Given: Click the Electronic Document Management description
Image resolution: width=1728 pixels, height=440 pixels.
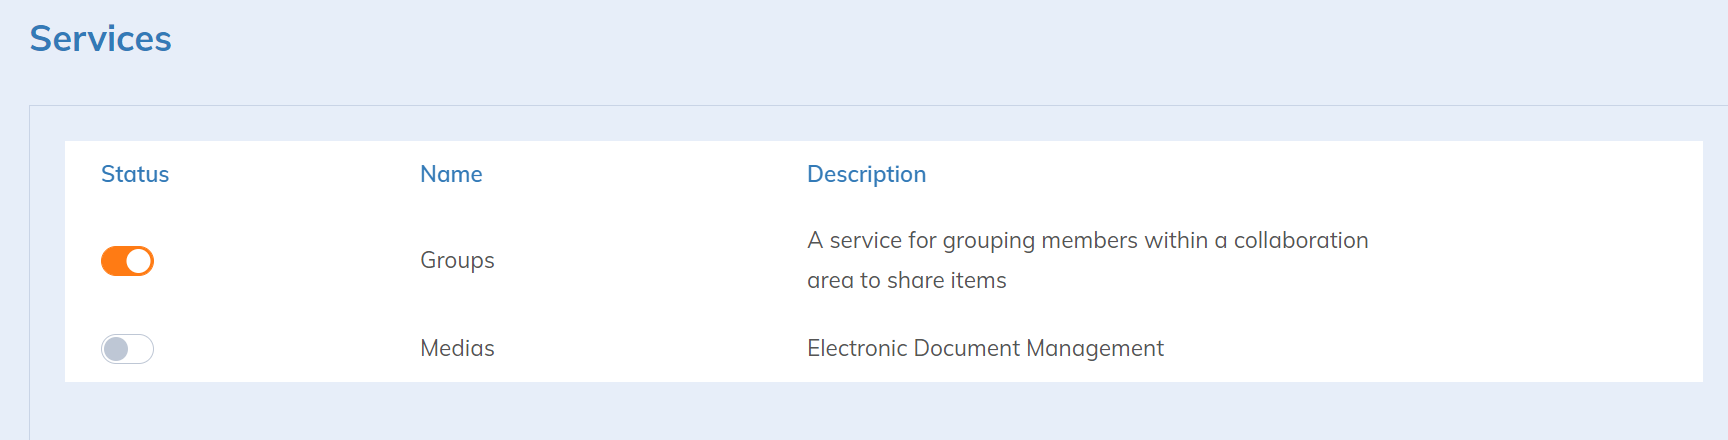Looking at the screenshot, I should pyautogui.click(x=985, y=348).
